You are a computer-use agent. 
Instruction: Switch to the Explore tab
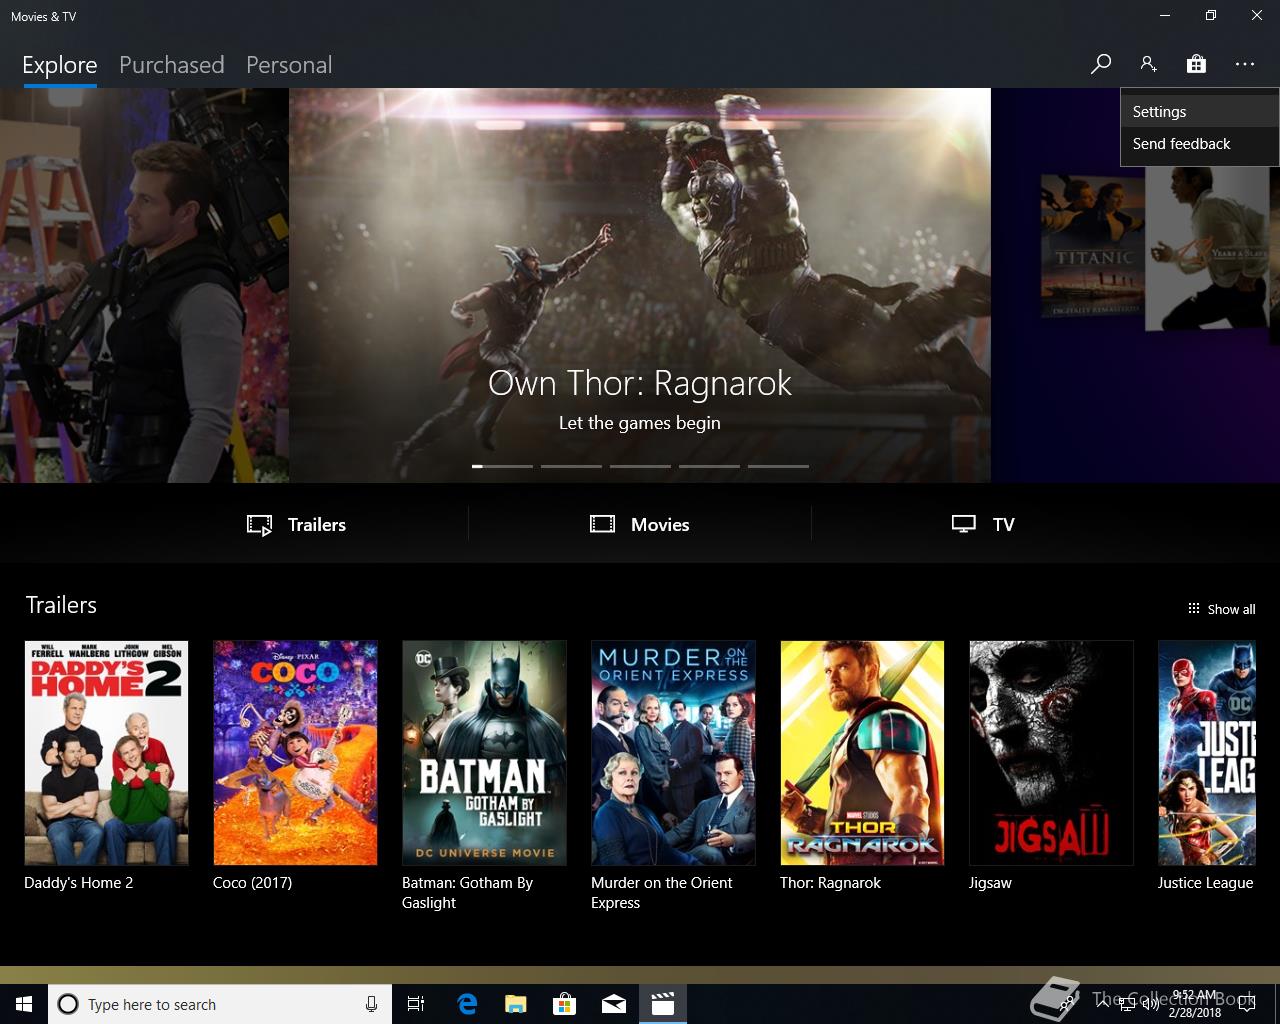pos(60,65)
